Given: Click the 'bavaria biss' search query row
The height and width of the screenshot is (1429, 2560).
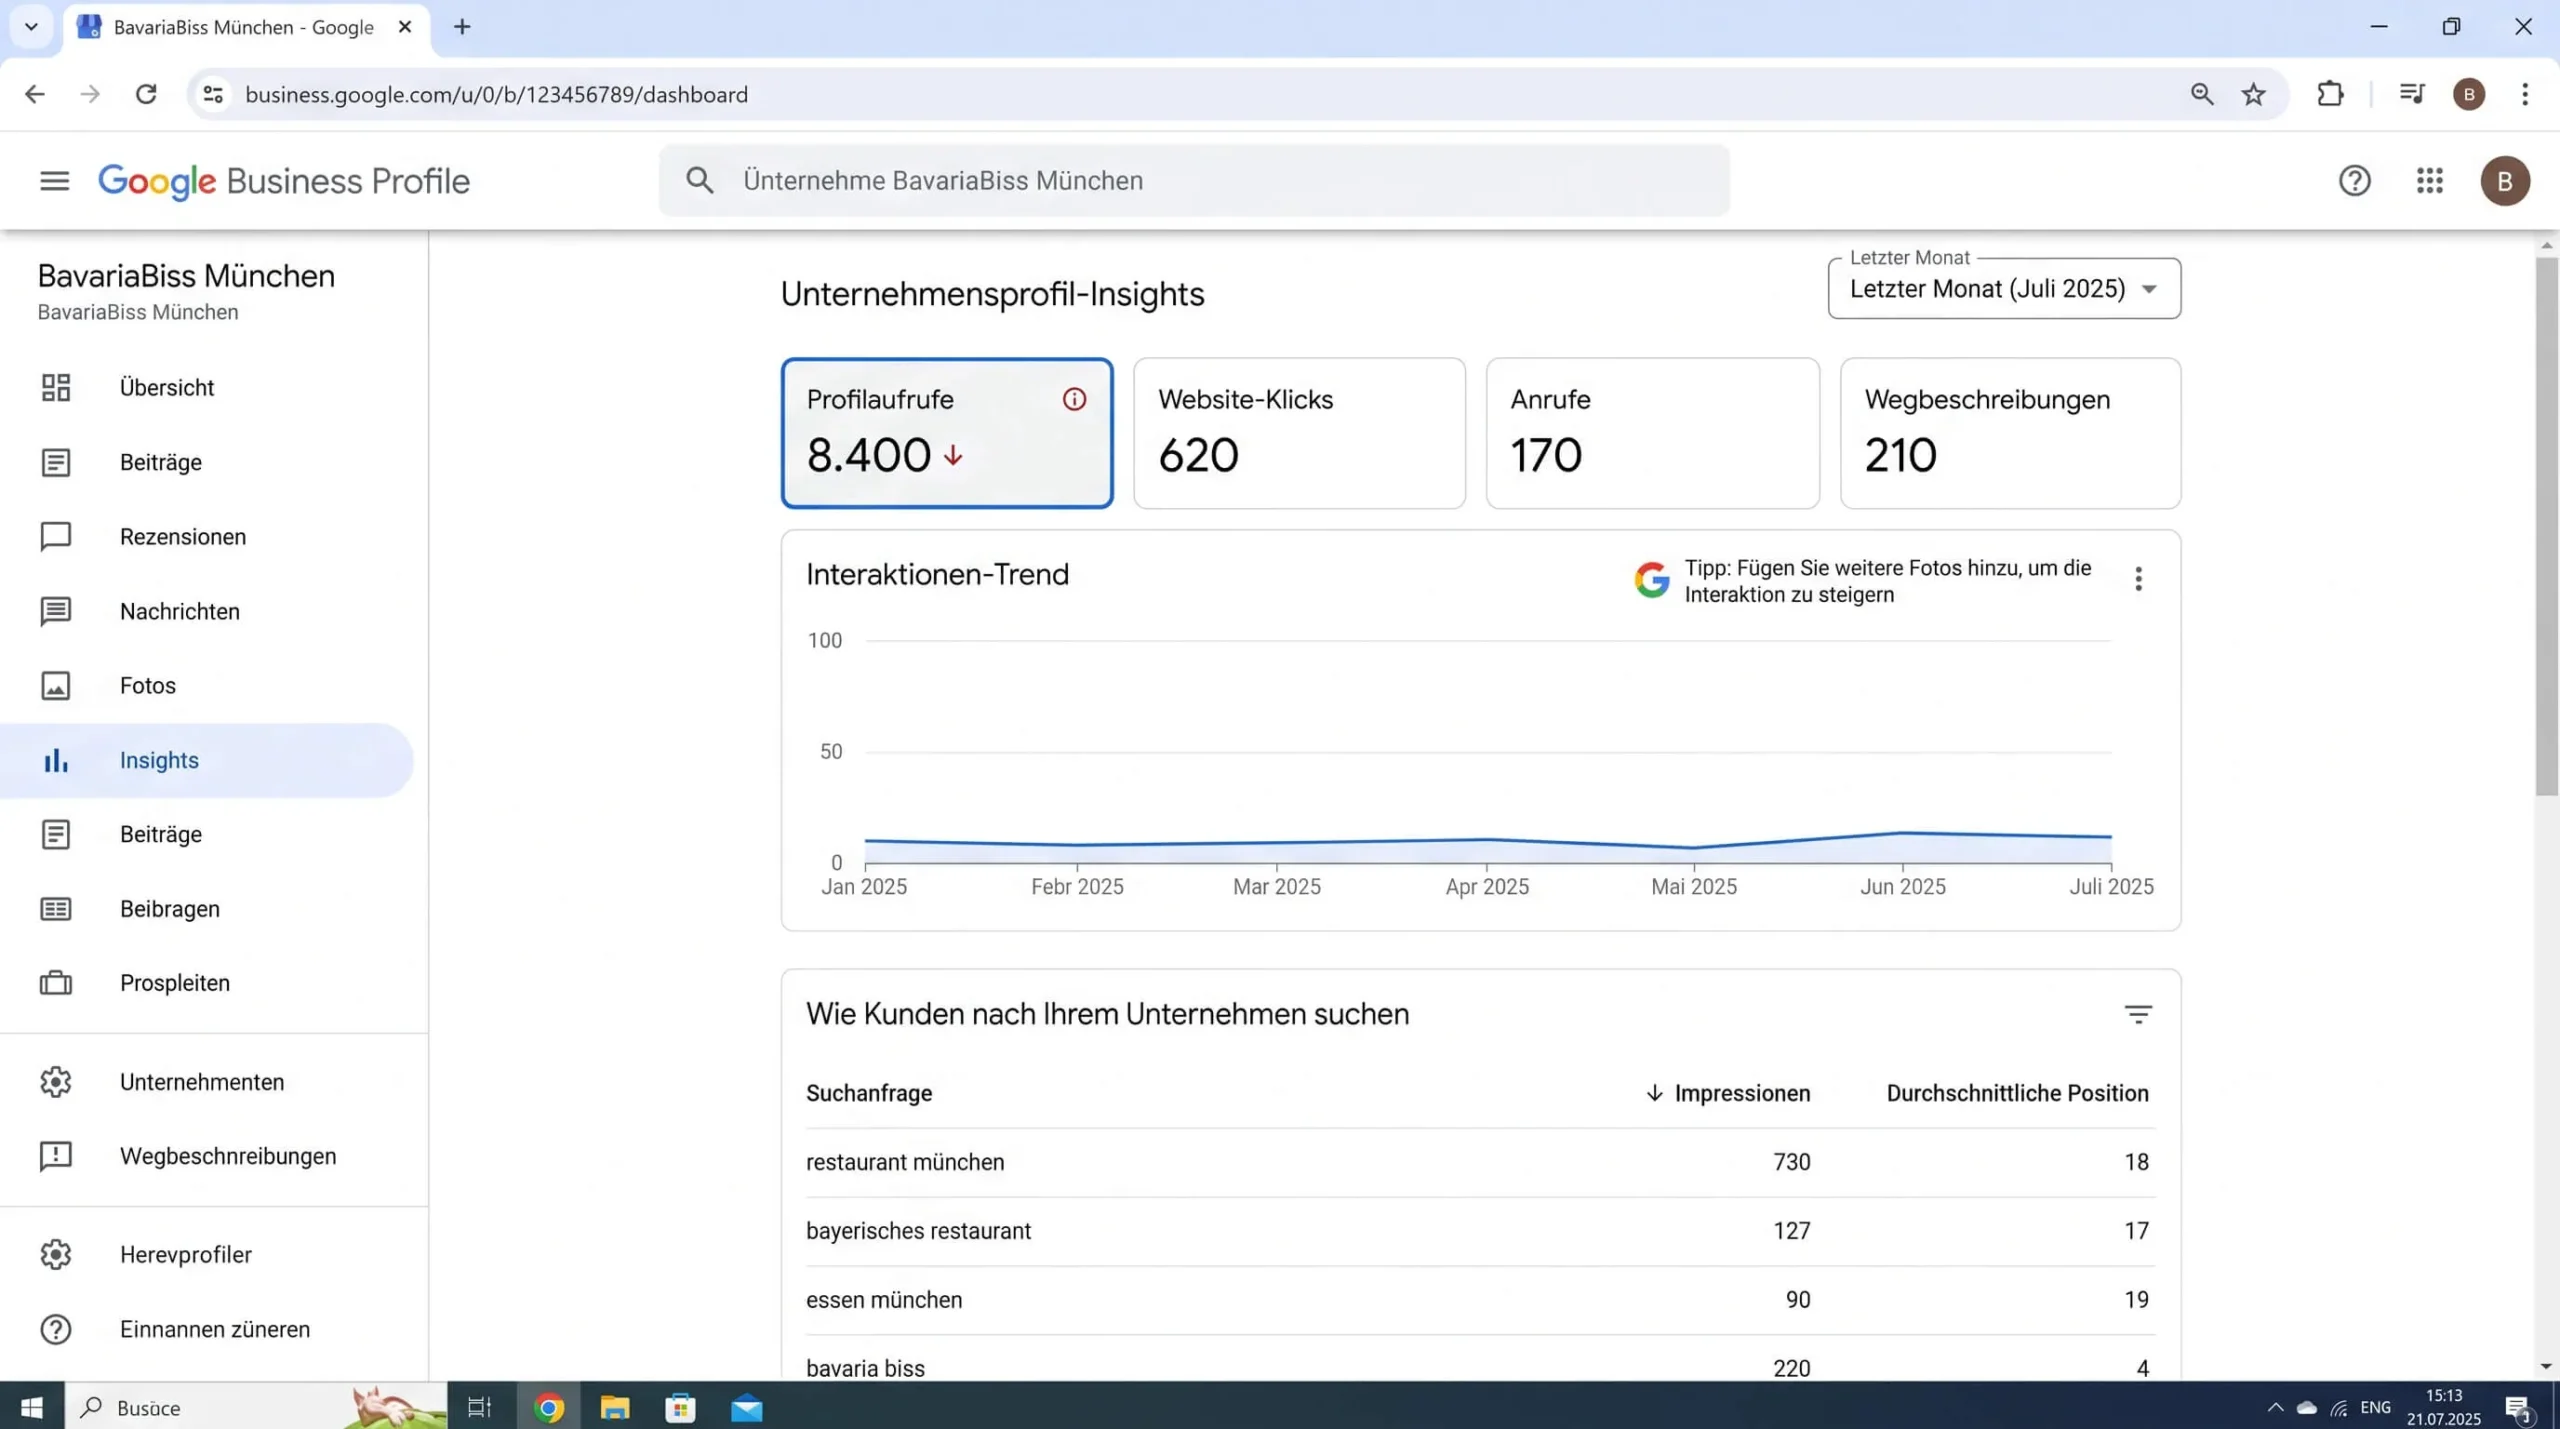Looking at the screenshot, I should 1480,1360.
